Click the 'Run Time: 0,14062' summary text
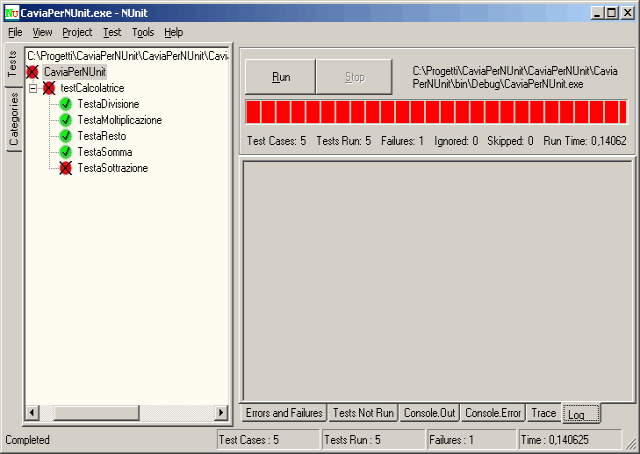The width and height of the screenshot is (640, 454). [x=584, y=141]
